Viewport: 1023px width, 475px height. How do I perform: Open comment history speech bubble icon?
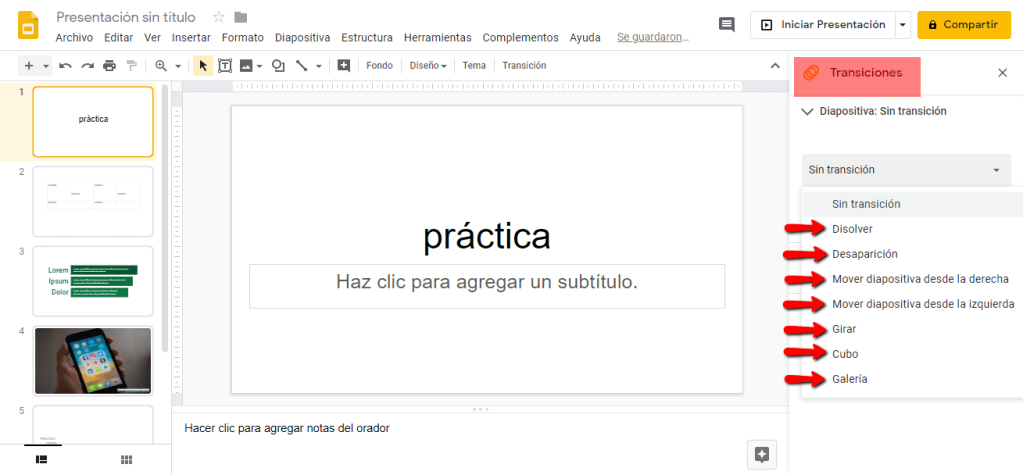(x=727, y=25)
